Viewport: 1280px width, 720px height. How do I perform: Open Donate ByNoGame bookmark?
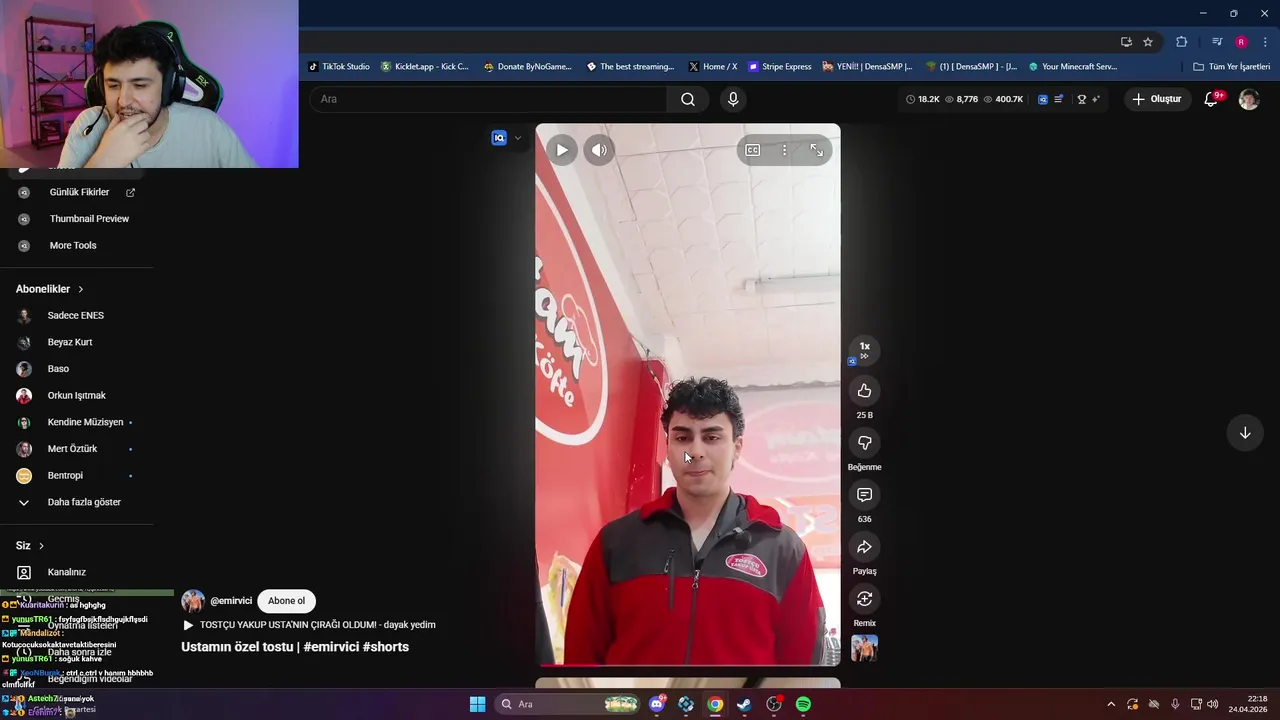527,67
